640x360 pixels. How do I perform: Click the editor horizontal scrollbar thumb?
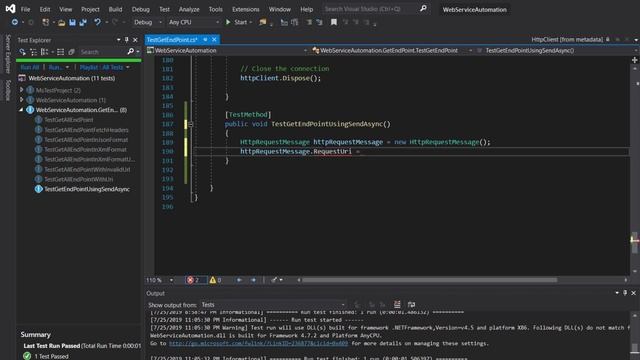tap(429, 280)
